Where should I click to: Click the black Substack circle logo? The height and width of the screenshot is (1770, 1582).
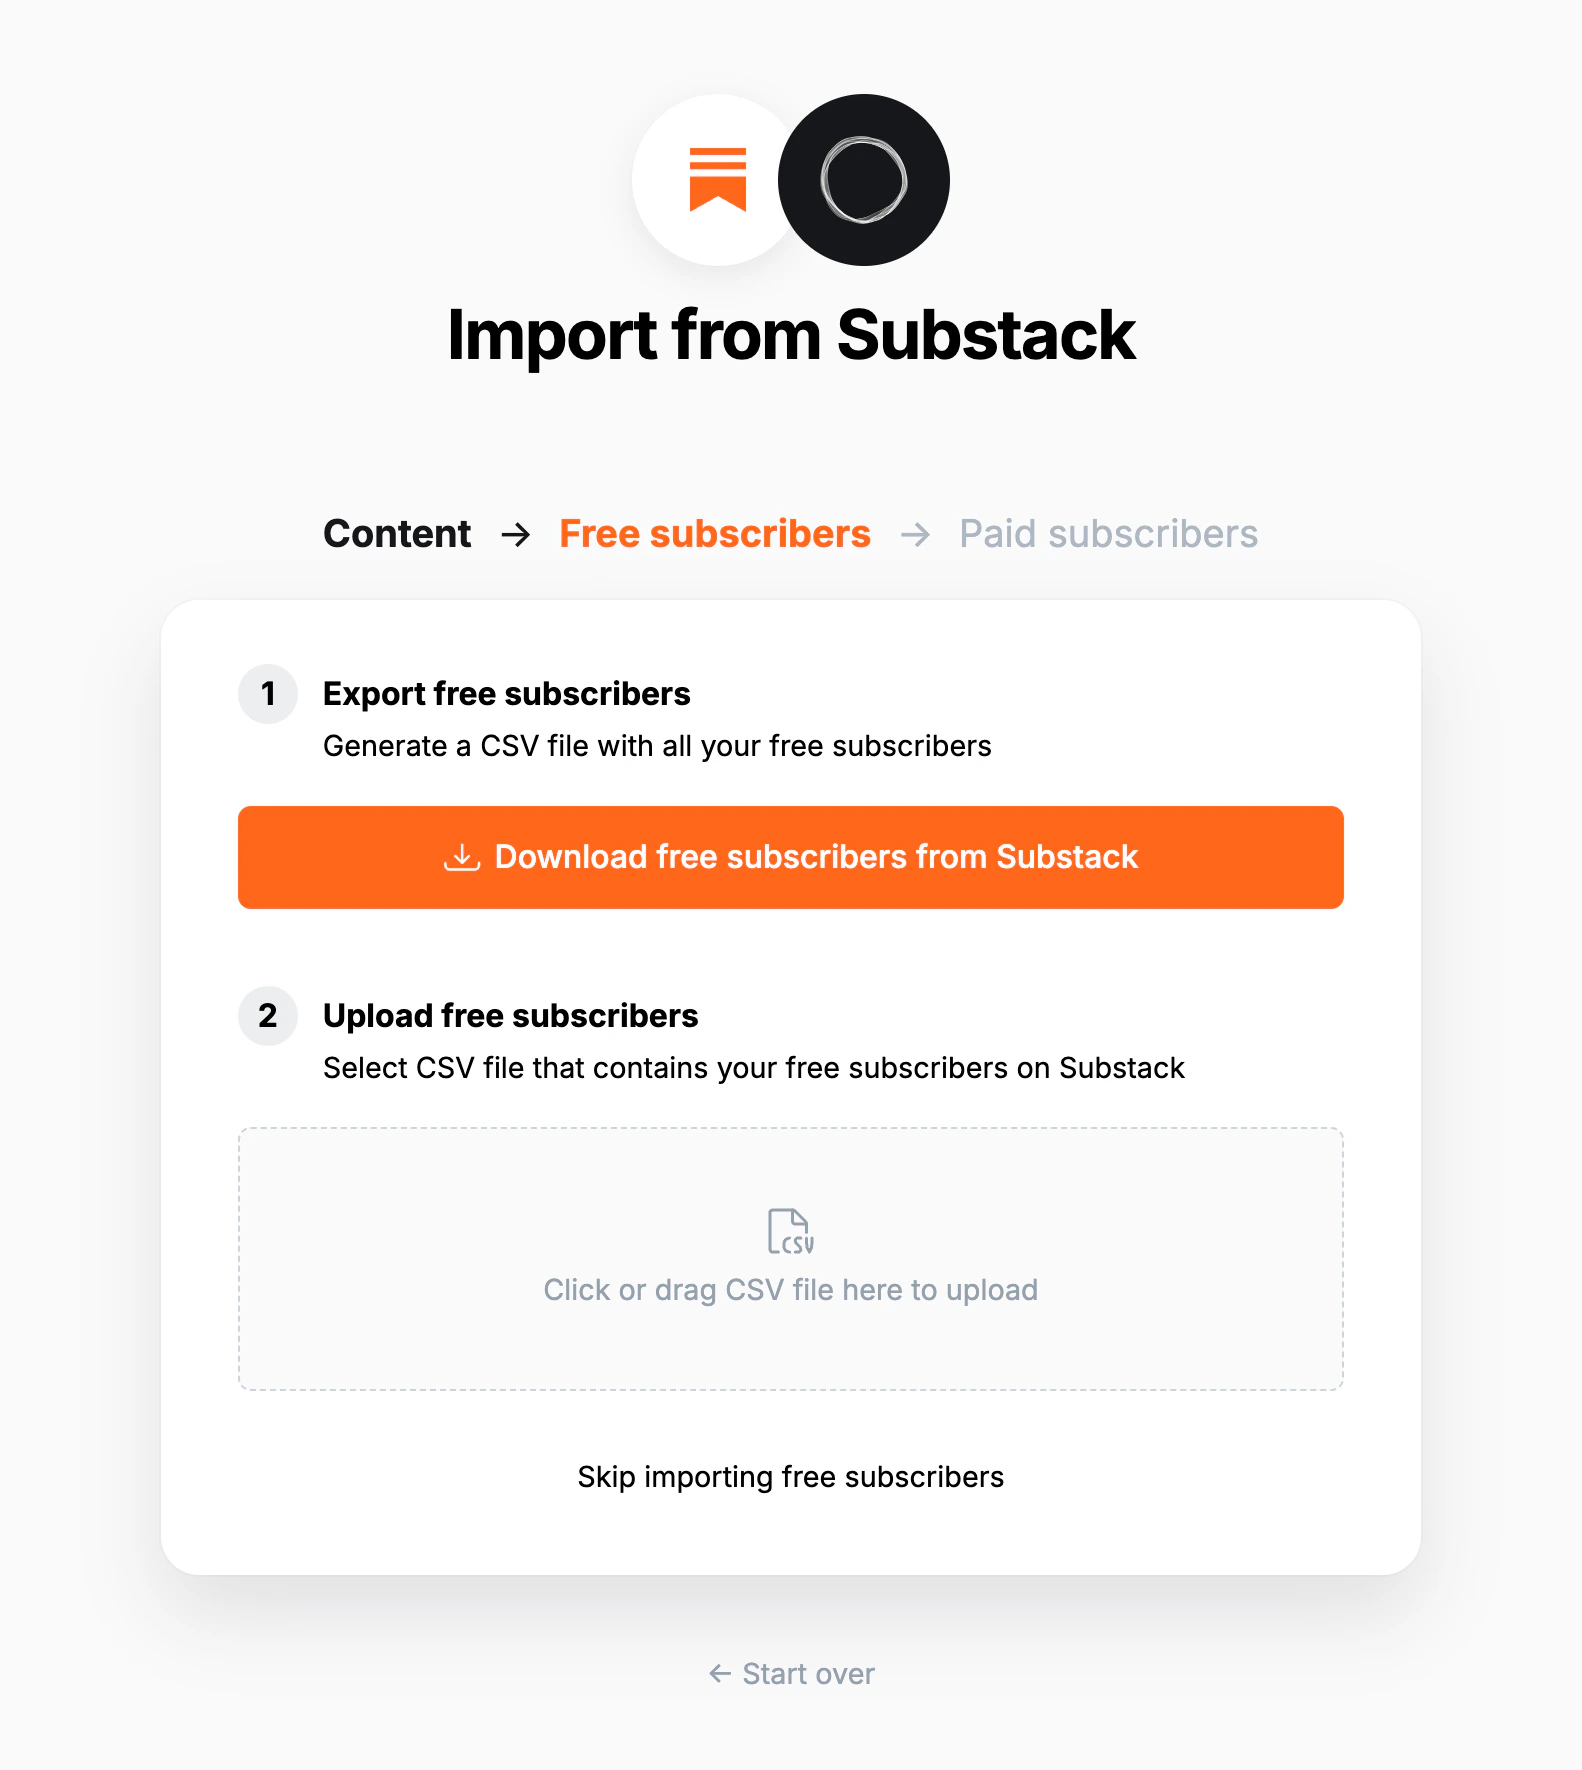point(864,180)
